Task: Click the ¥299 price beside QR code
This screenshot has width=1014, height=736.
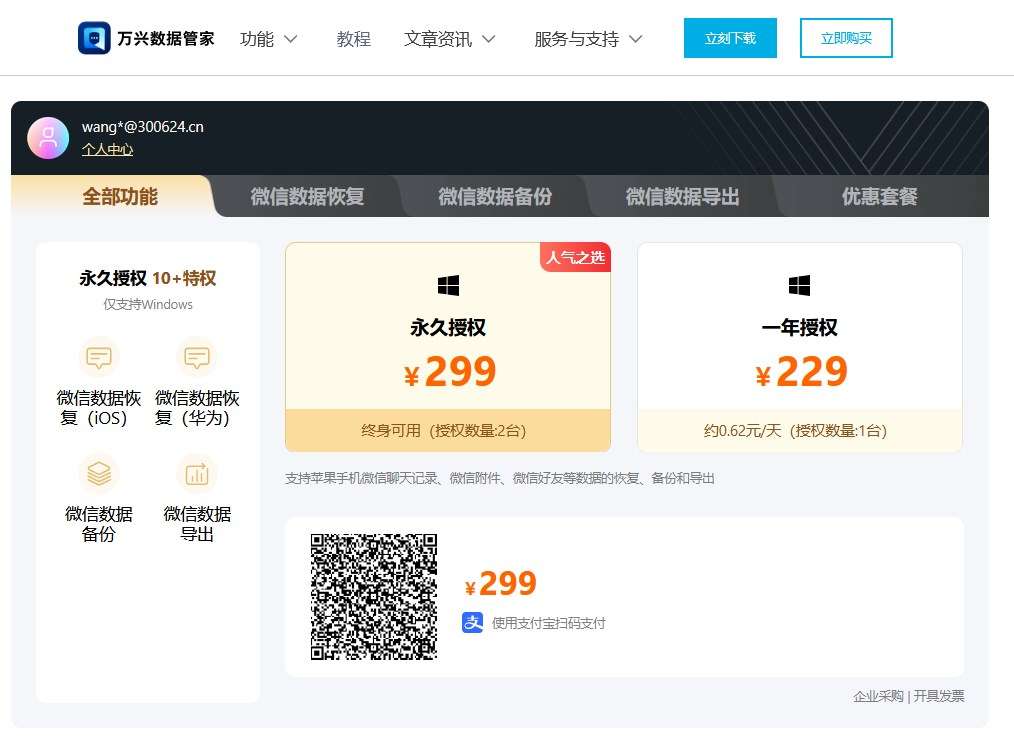Action: pos(501,584)
